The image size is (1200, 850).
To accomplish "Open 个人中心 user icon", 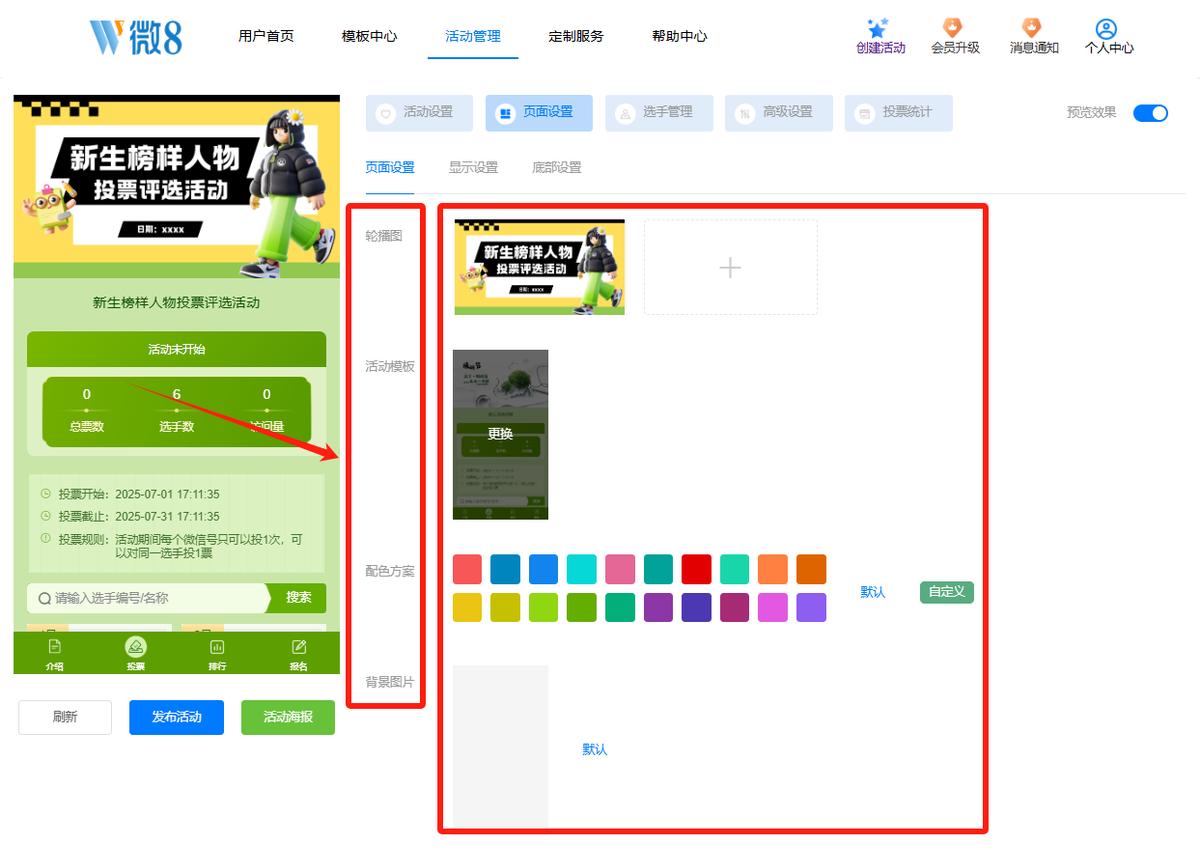I will click(x=1106, y=29).
